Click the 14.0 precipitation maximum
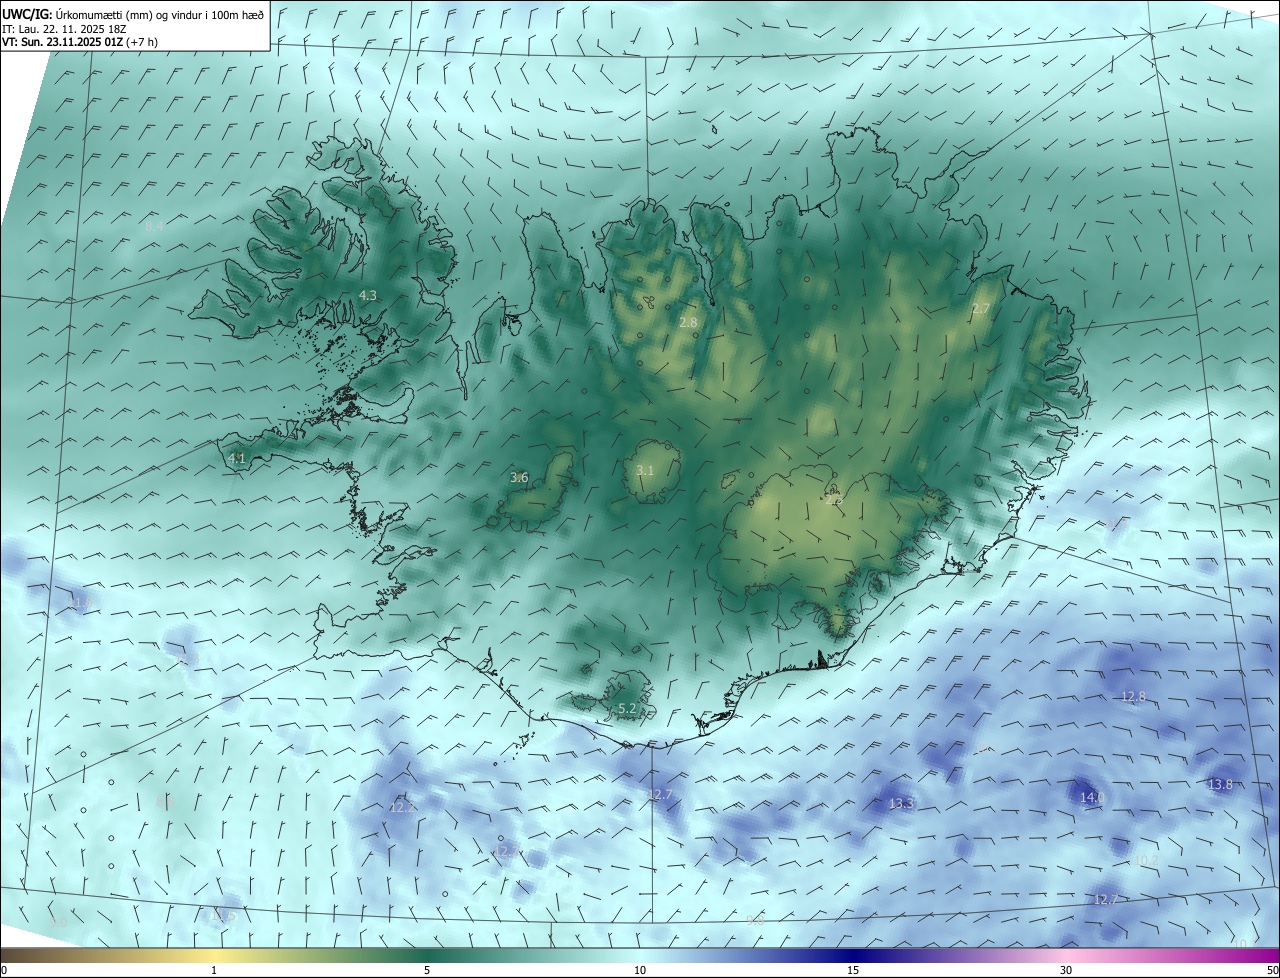 coord(1092,798)
